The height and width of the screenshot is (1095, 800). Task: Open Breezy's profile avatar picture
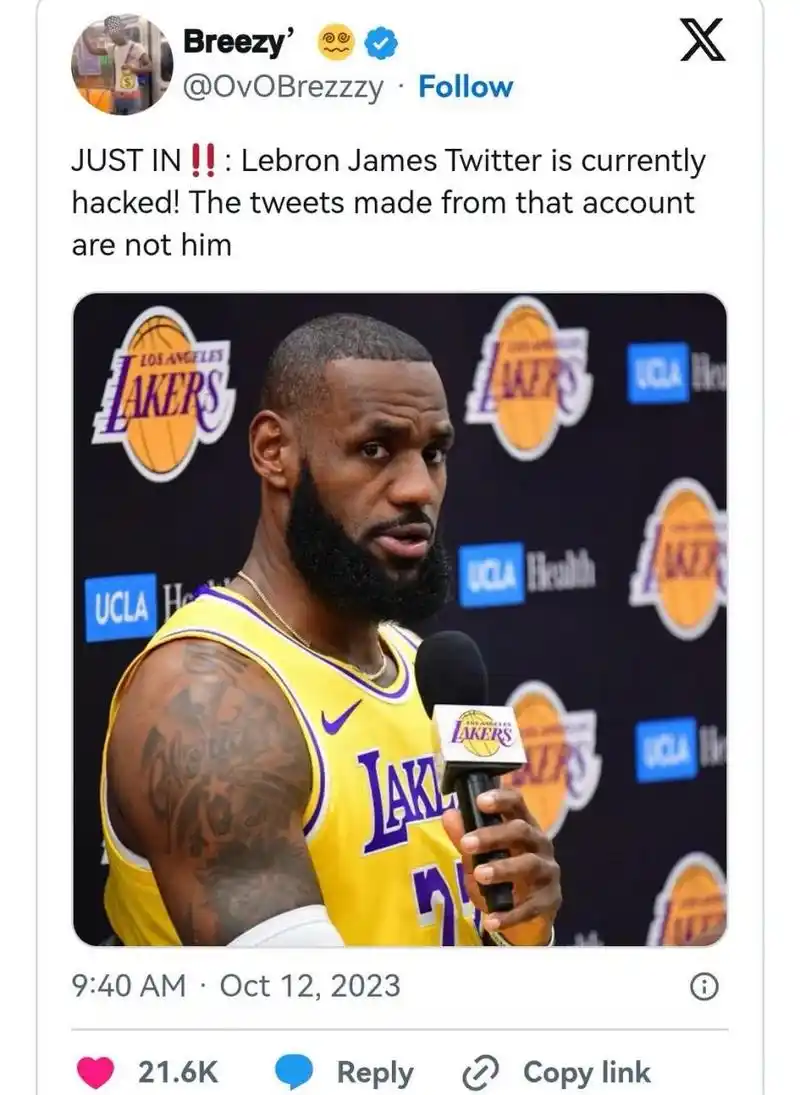122,65
